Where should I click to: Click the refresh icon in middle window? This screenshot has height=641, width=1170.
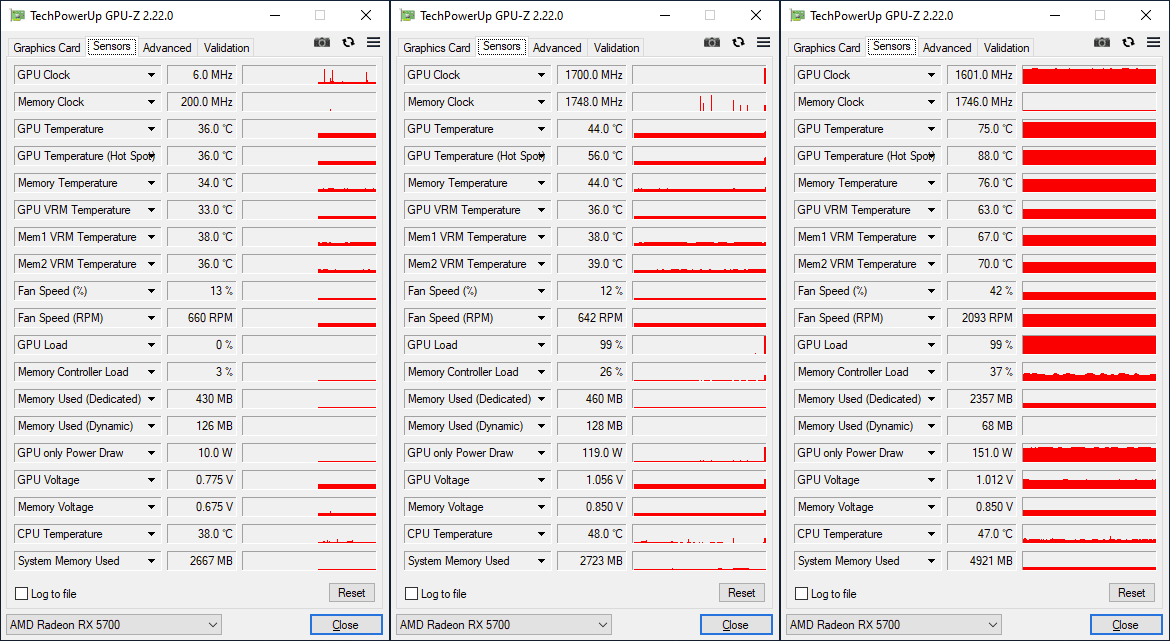(738, 42)
